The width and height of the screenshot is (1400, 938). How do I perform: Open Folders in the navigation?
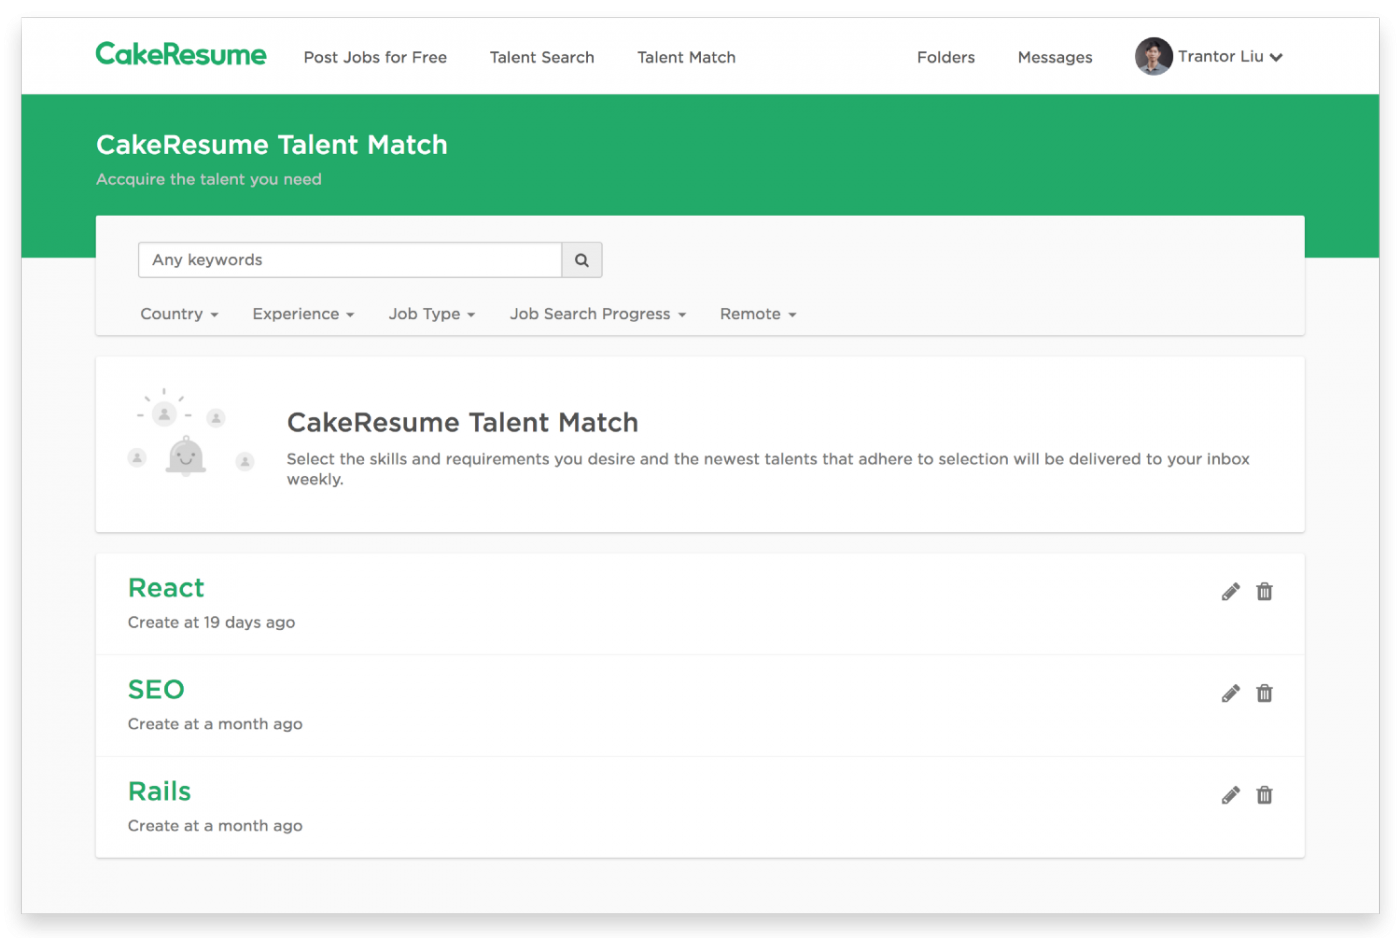pos(946,58)
